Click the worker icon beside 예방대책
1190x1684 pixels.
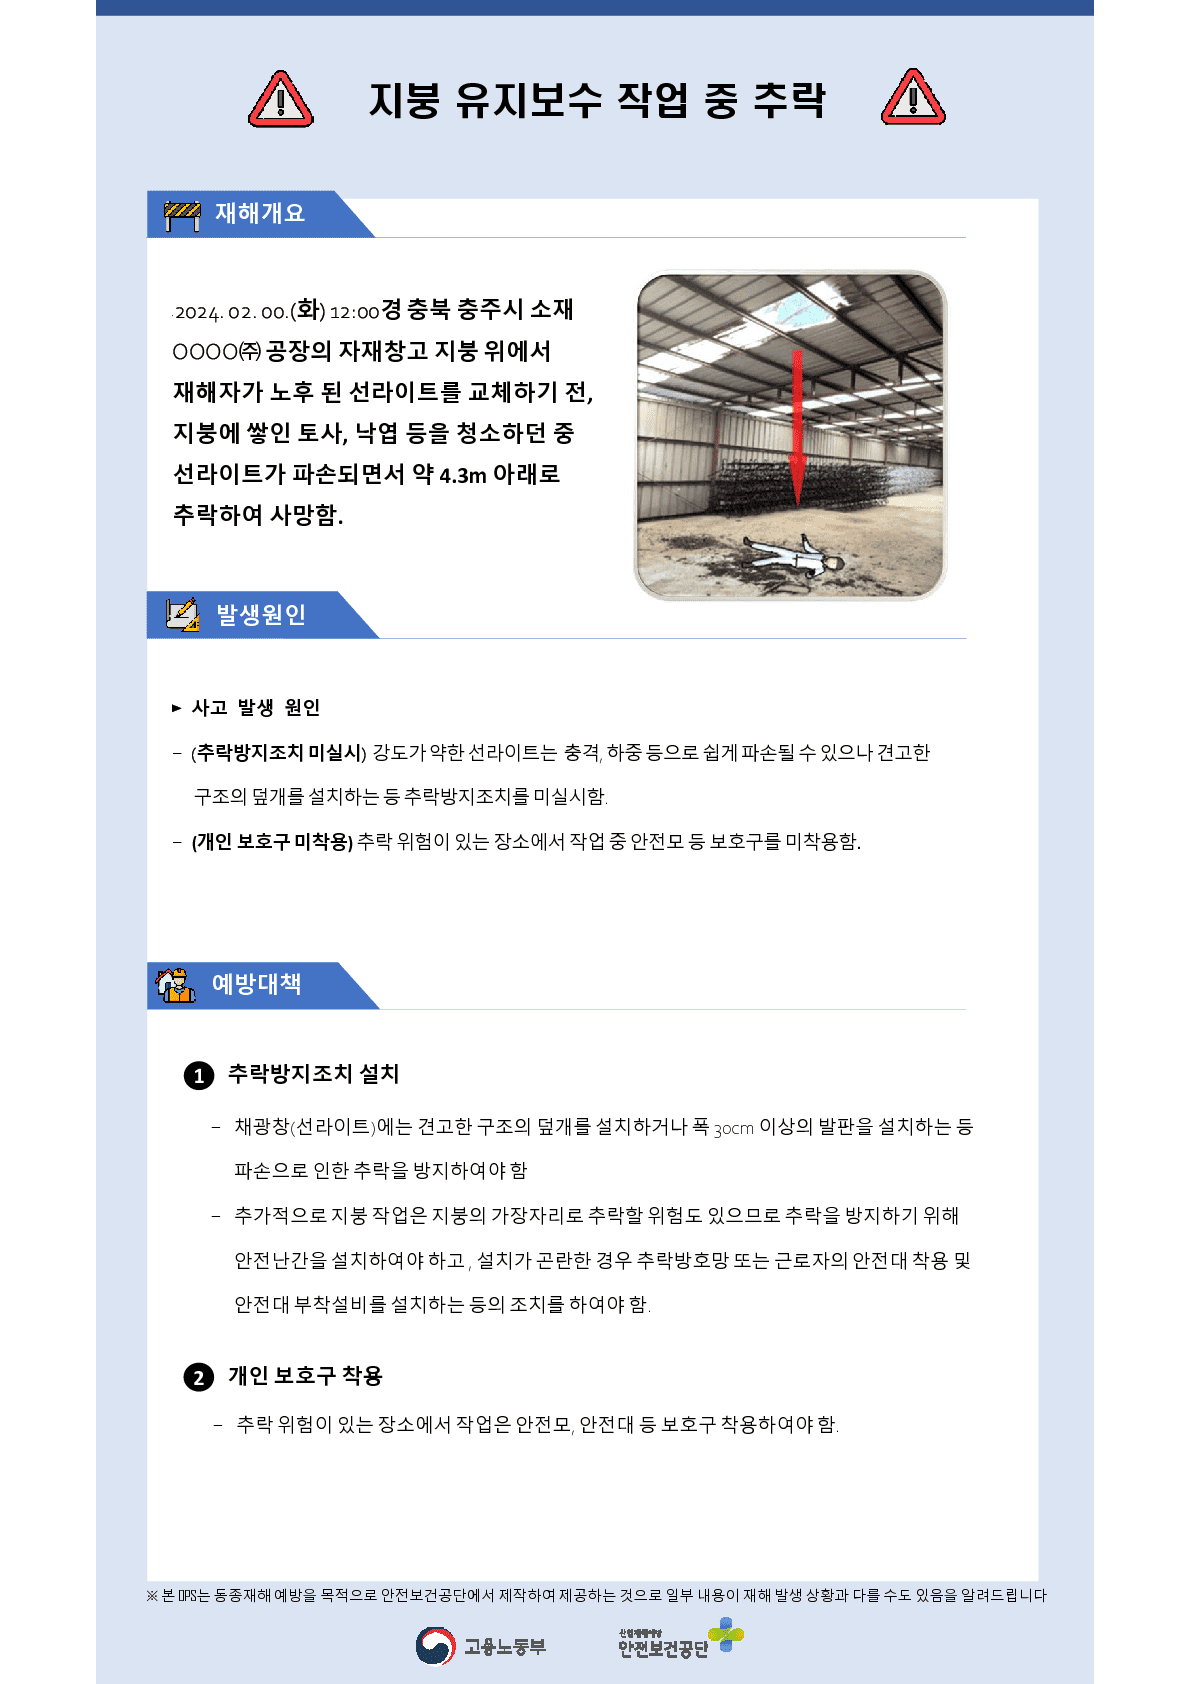click(176, 985)
